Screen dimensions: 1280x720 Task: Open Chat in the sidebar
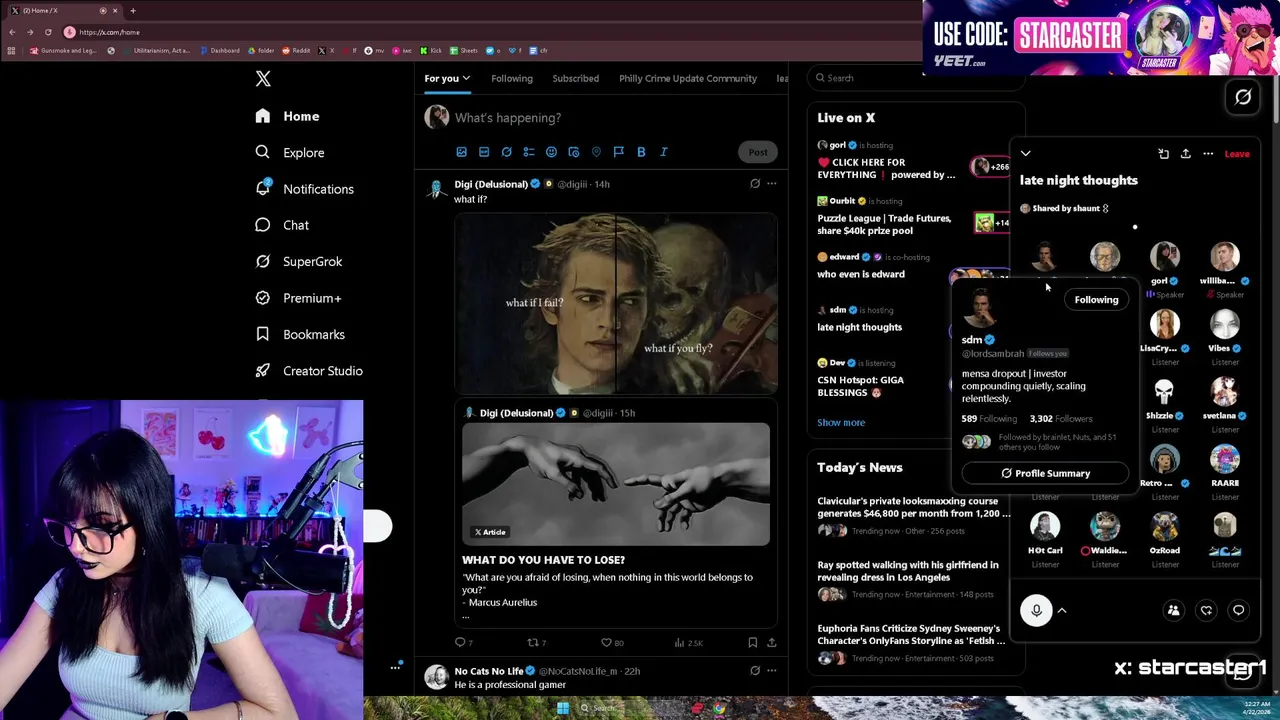tap(282, 225)
